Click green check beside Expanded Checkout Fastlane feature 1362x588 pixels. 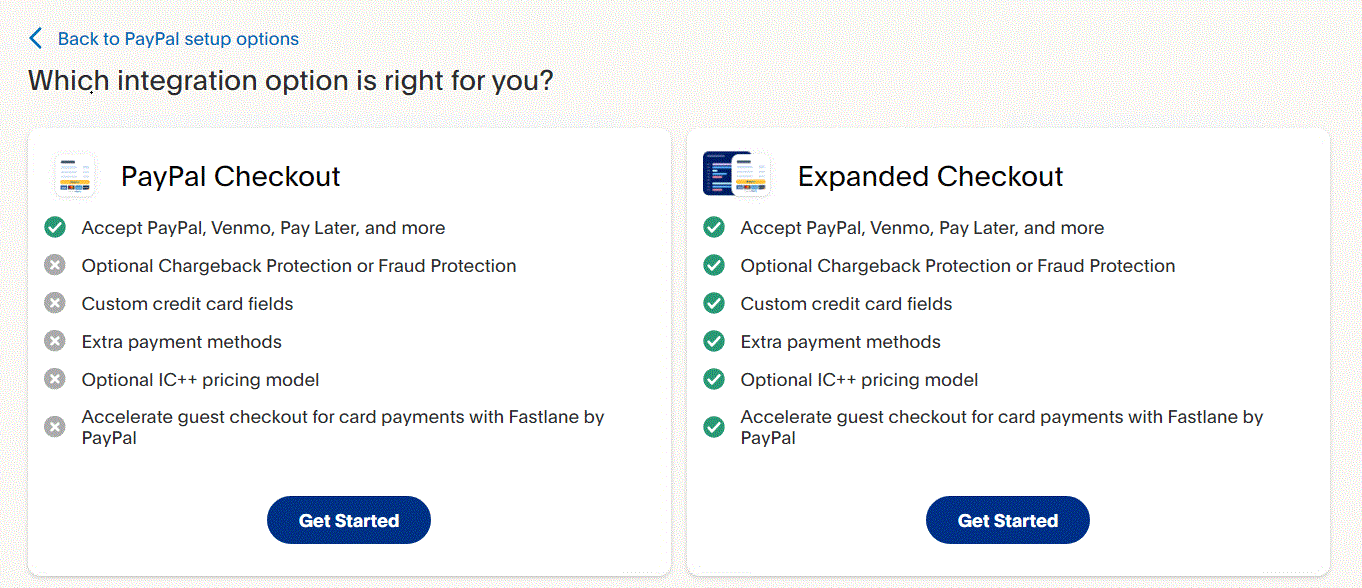pyautogui.click(x=714, y=427)
